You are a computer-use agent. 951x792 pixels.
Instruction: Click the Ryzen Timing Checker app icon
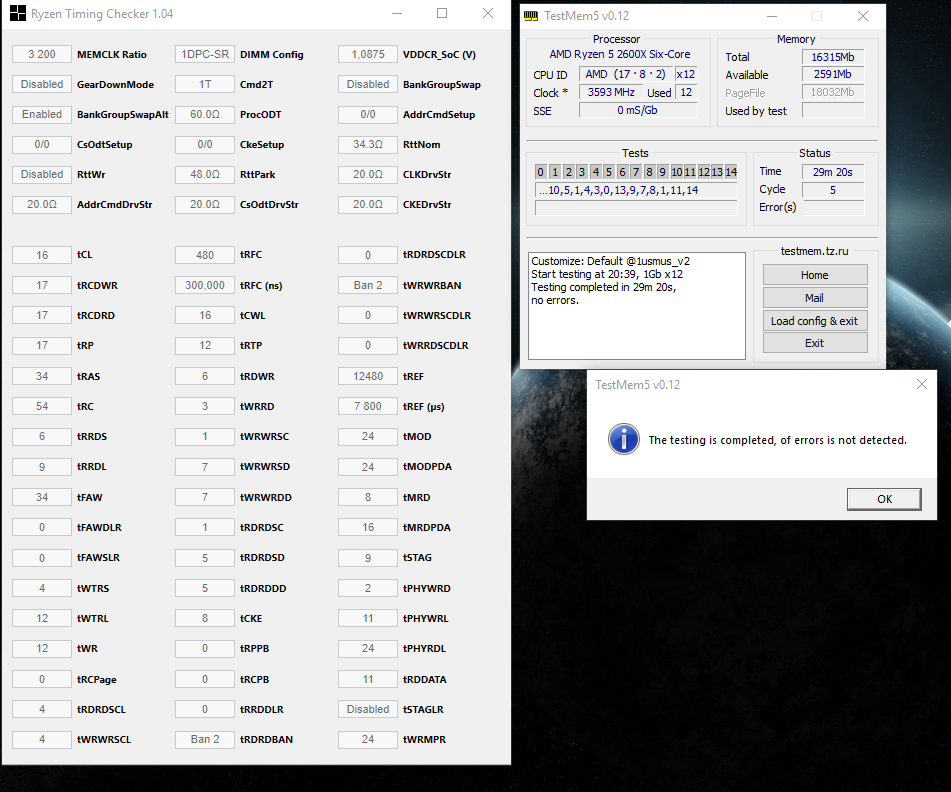[18, 13]
